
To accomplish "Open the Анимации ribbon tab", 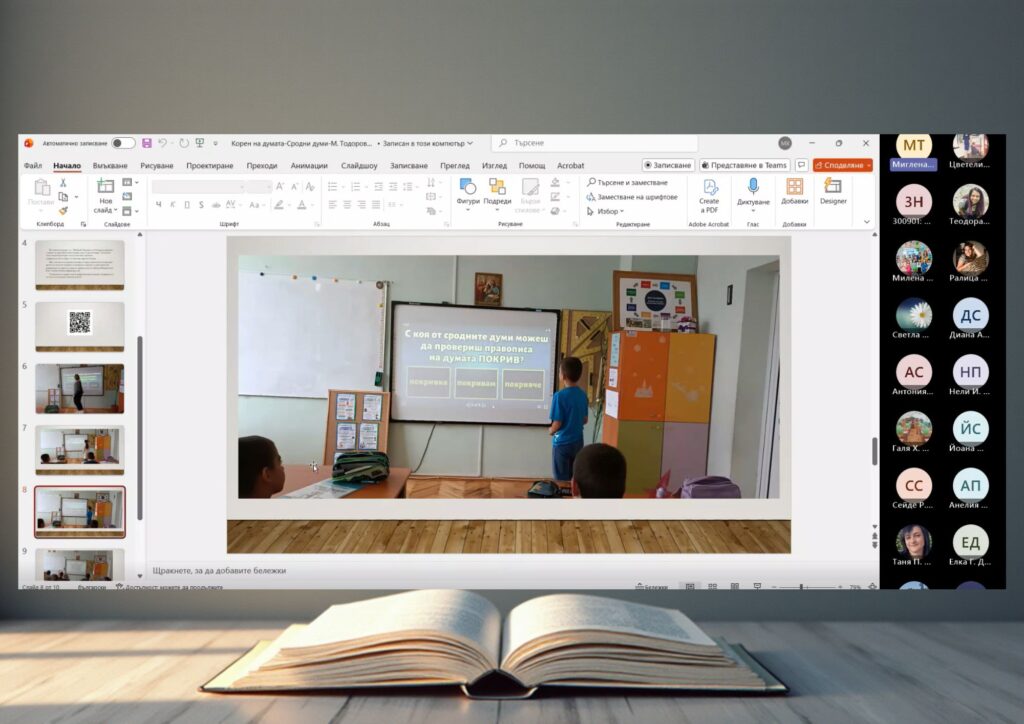I will tap(309, 166).
